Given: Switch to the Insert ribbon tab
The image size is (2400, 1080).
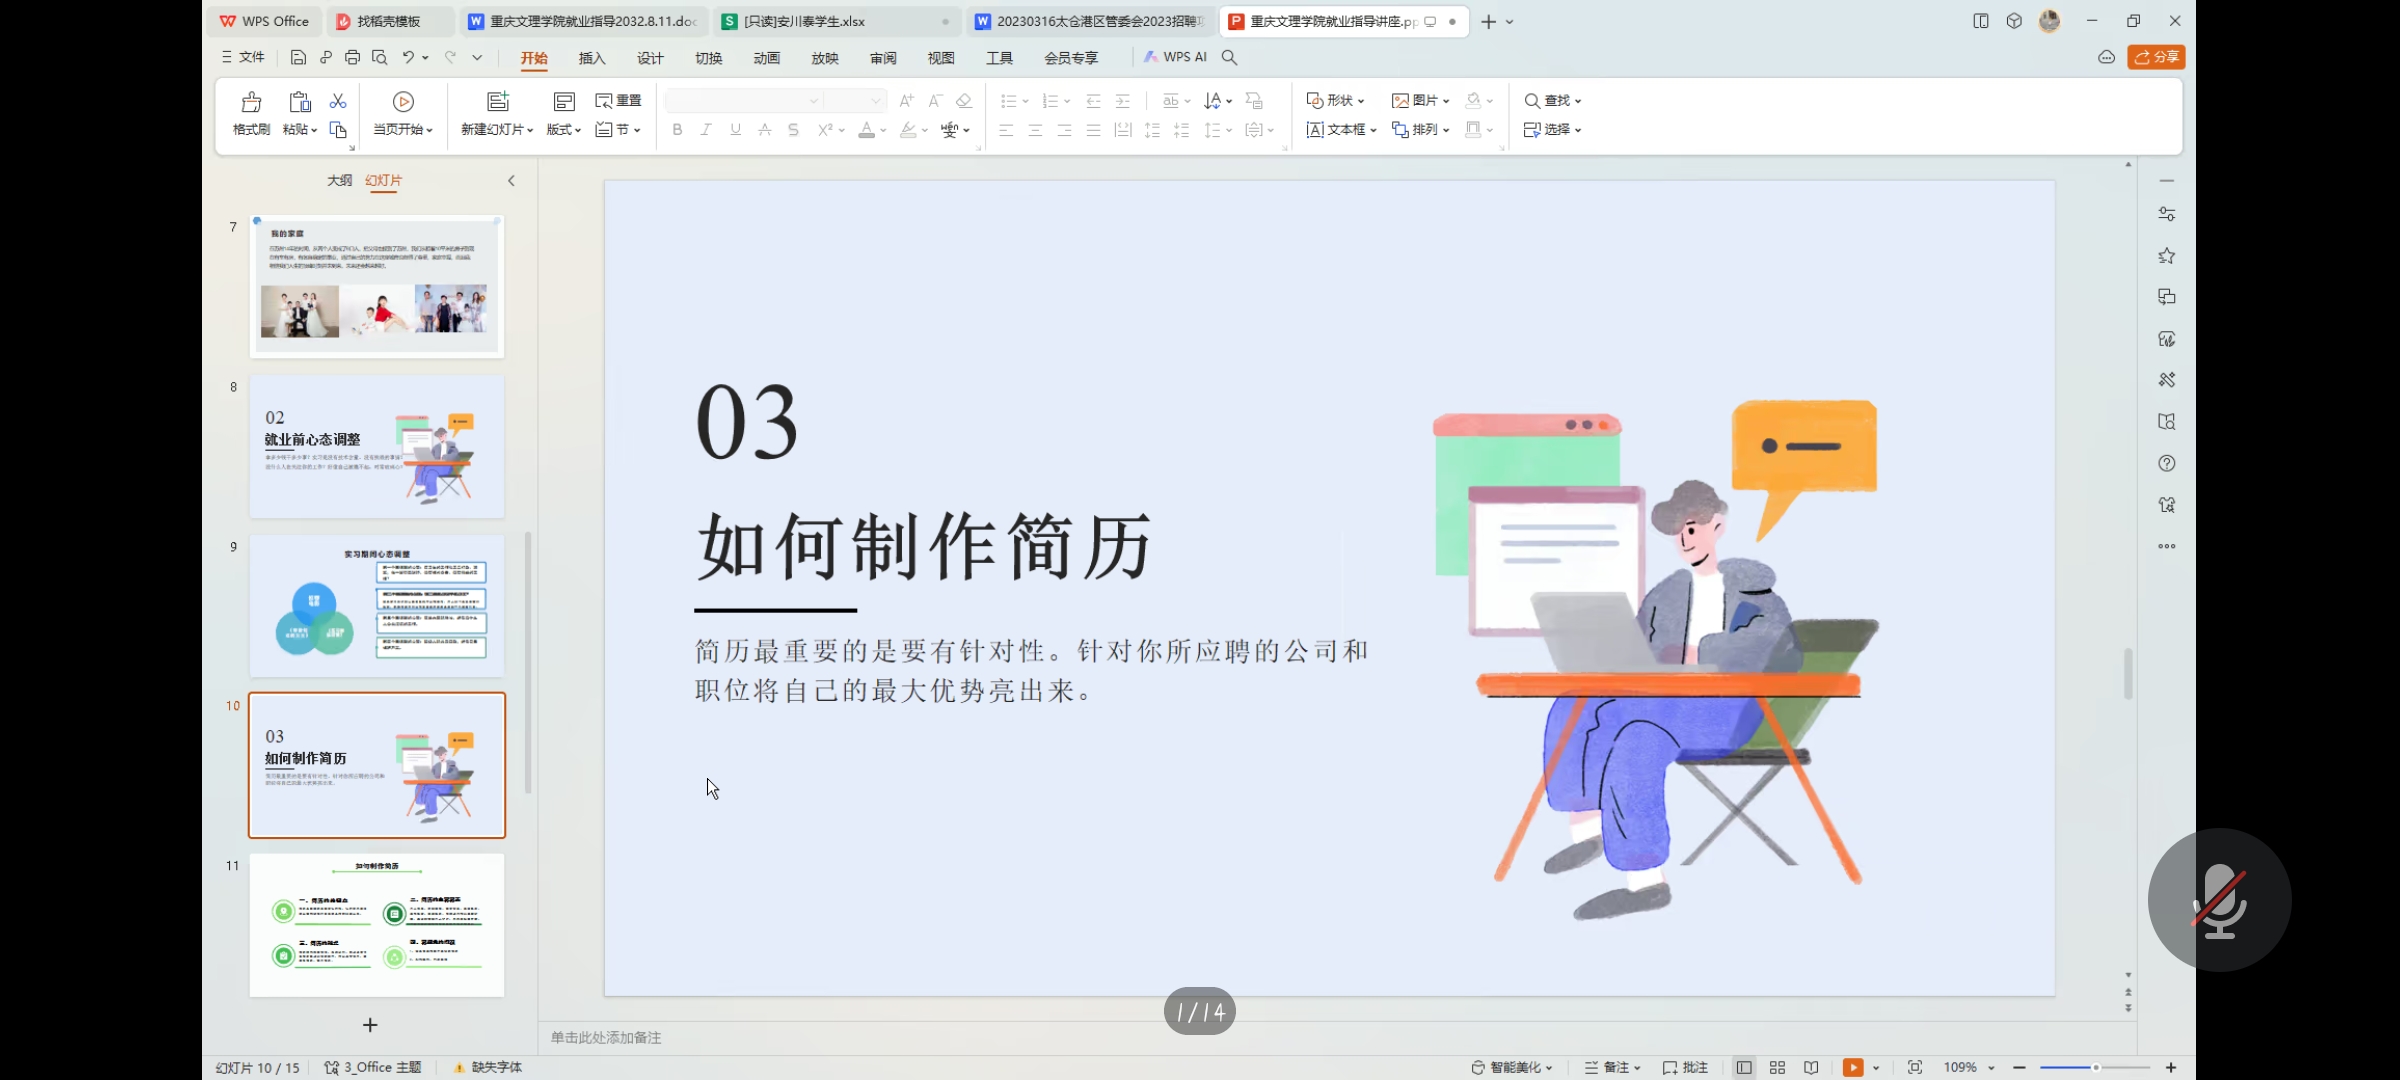Looking at the screenshot, I should (x=592, y=58).
